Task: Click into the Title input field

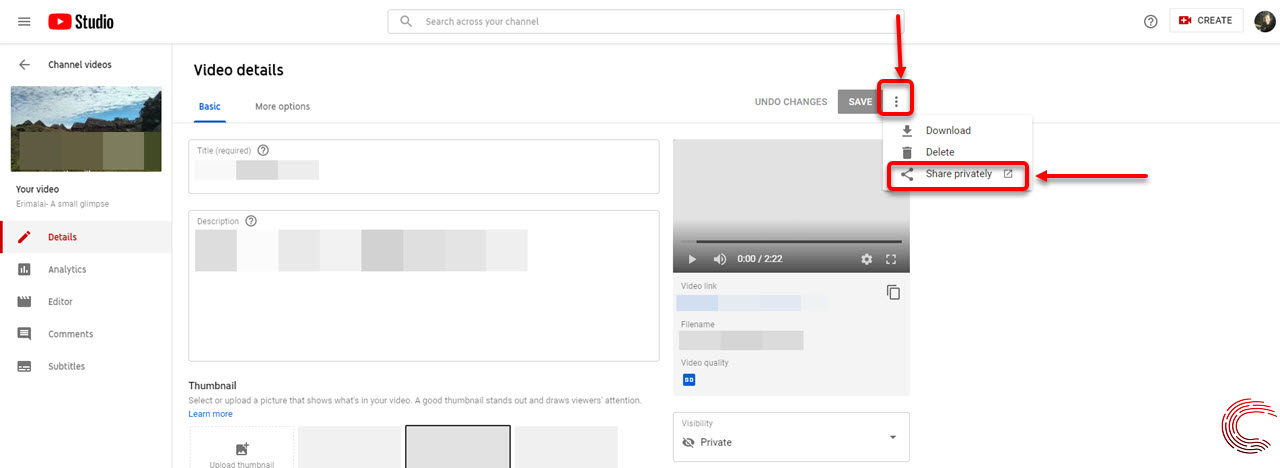Action: coord(424,166)
